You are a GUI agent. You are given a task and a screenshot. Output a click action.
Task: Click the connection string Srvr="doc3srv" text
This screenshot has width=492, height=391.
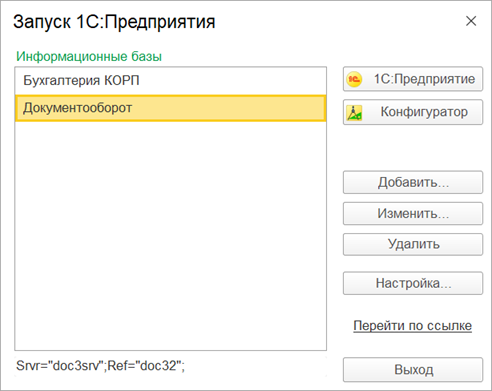[x=100, y=366]
